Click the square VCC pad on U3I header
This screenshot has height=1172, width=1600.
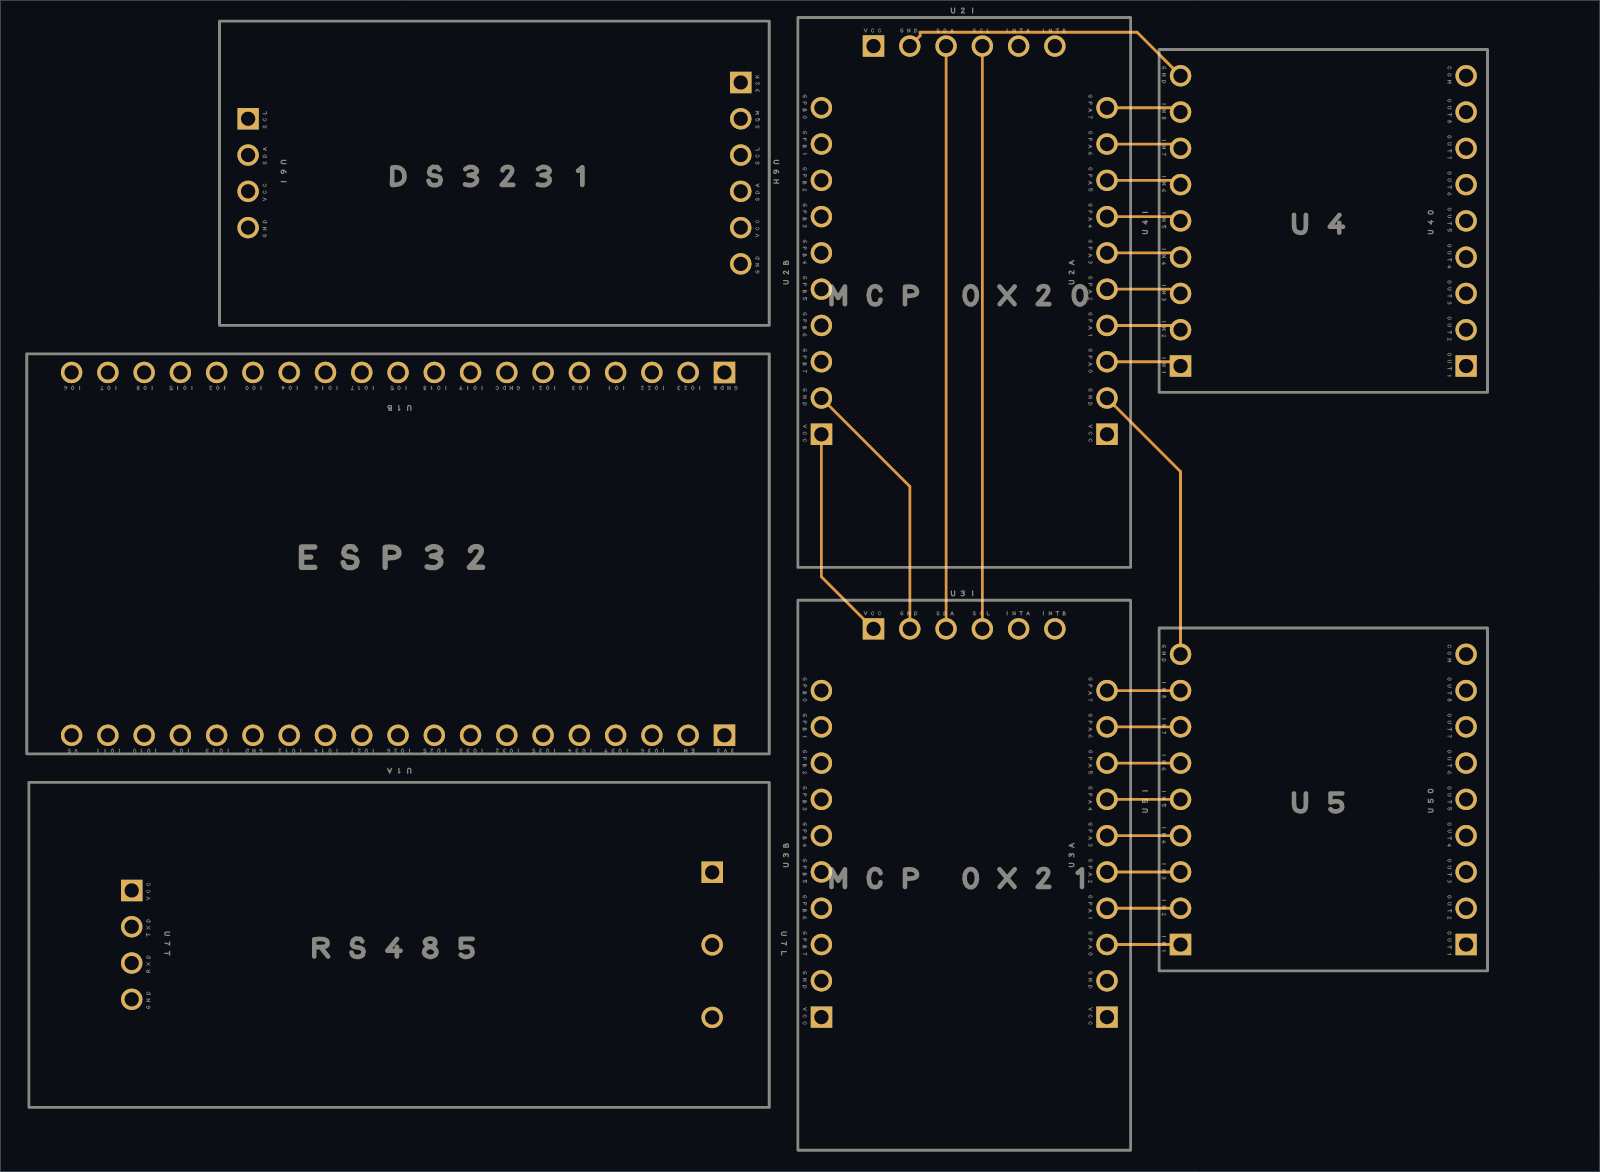click(873, 629)
